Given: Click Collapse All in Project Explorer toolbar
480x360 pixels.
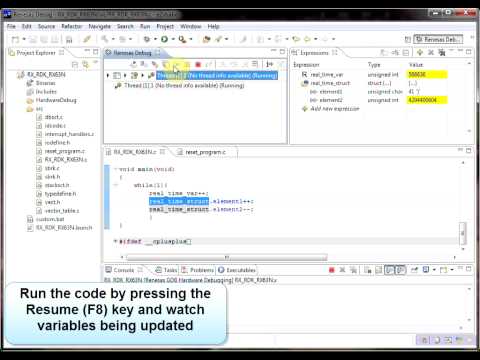Looking at the screenshot, I should pos(75,64).
